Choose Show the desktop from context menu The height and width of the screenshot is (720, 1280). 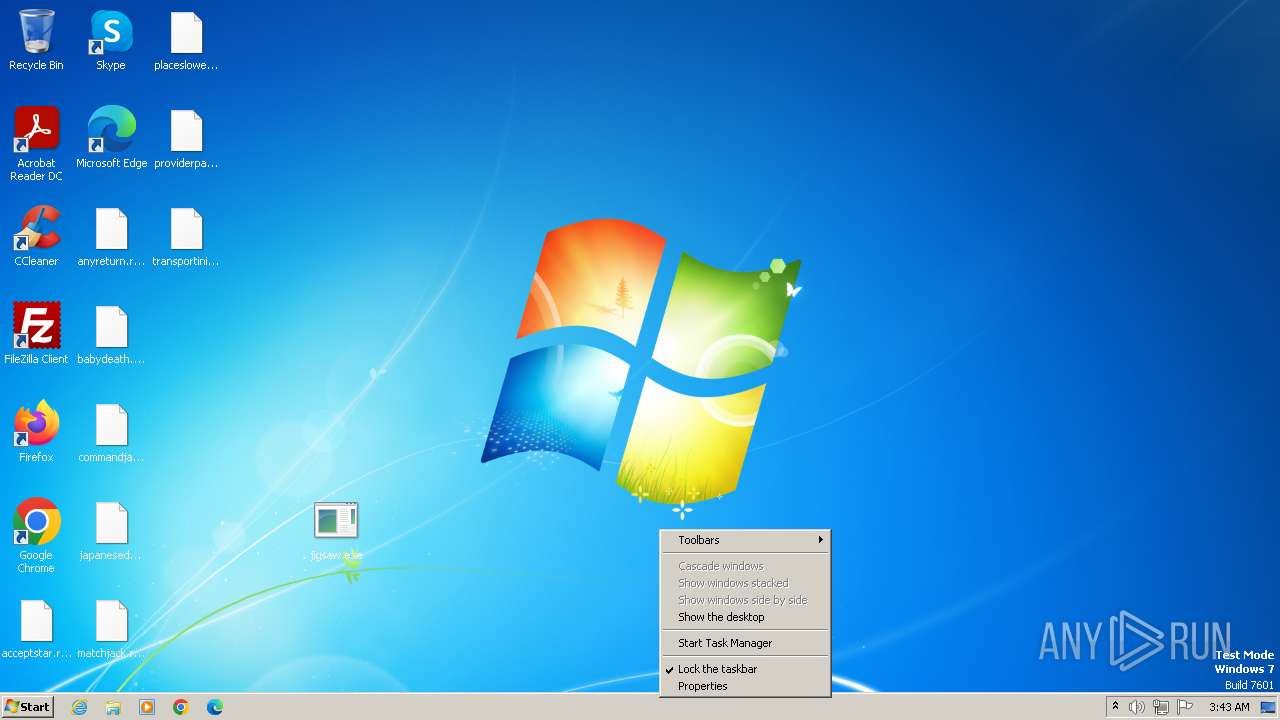click(x=745, y=617)
